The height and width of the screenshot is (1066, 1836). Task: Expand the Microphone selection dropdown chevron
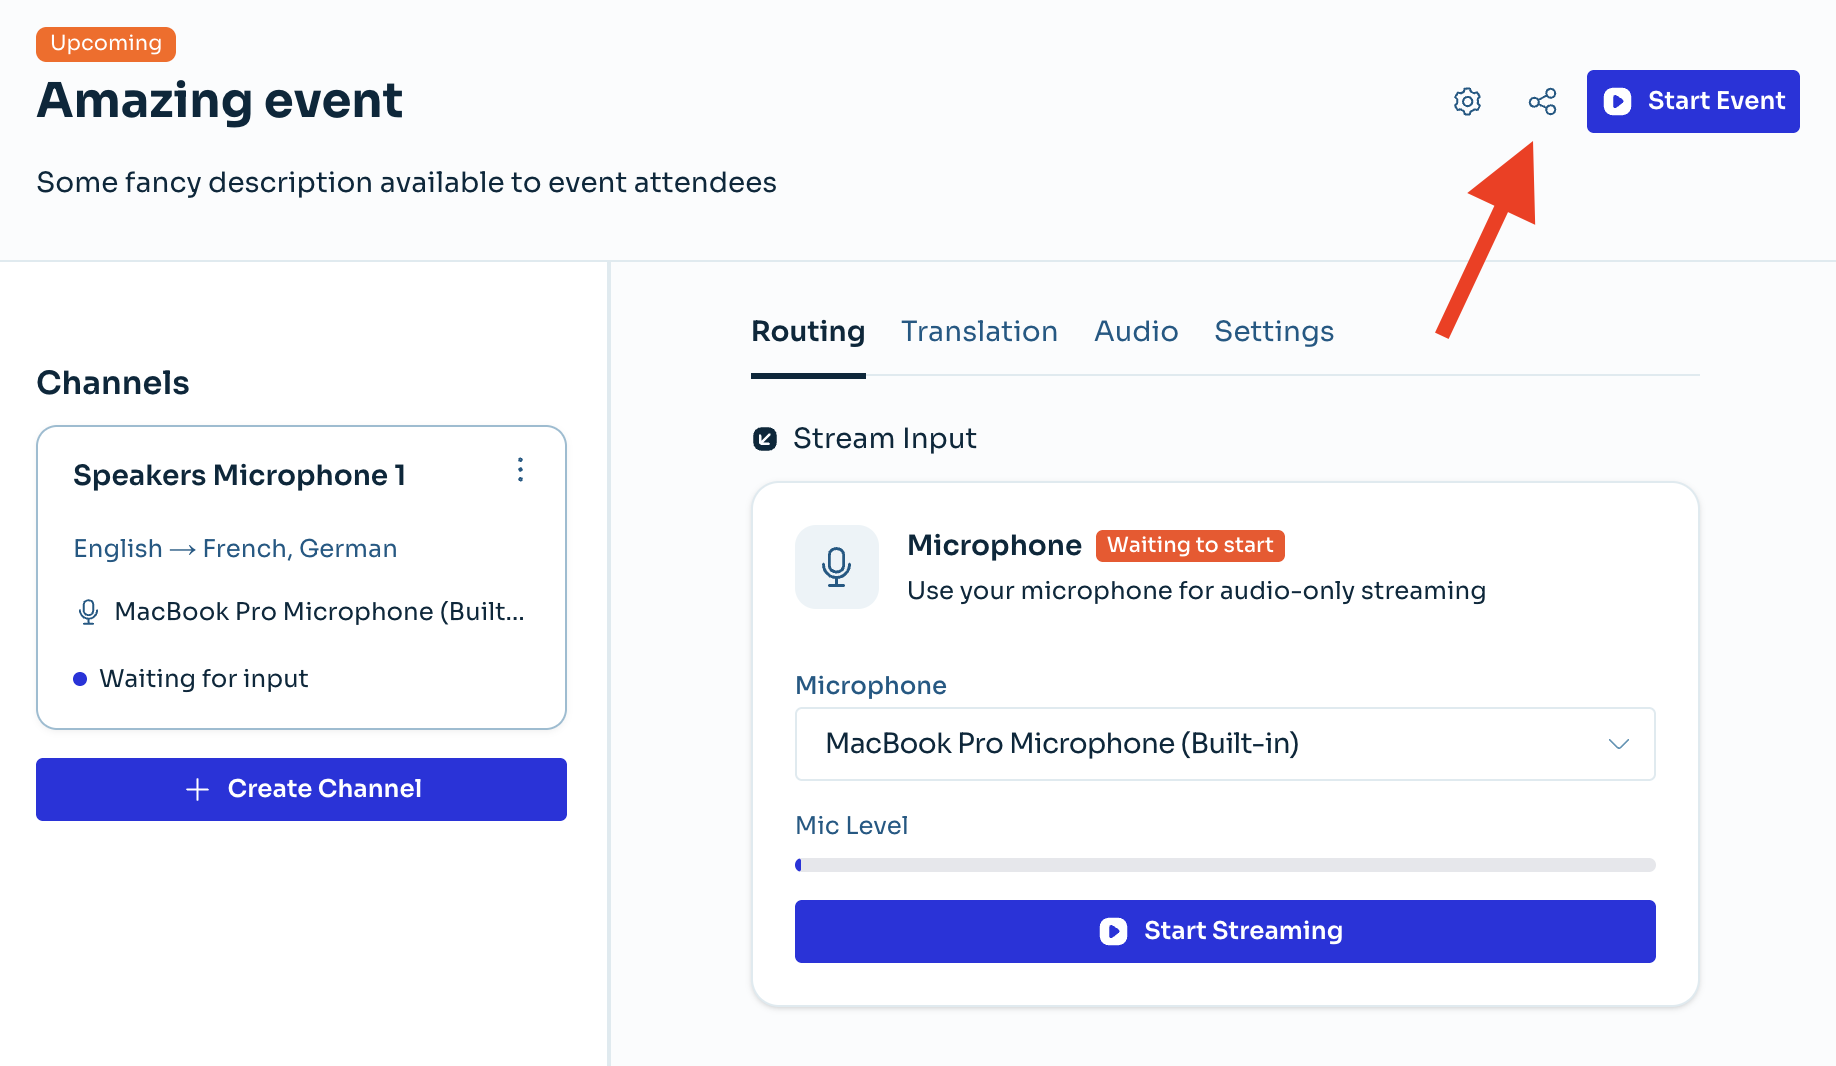coord(1618,744)
